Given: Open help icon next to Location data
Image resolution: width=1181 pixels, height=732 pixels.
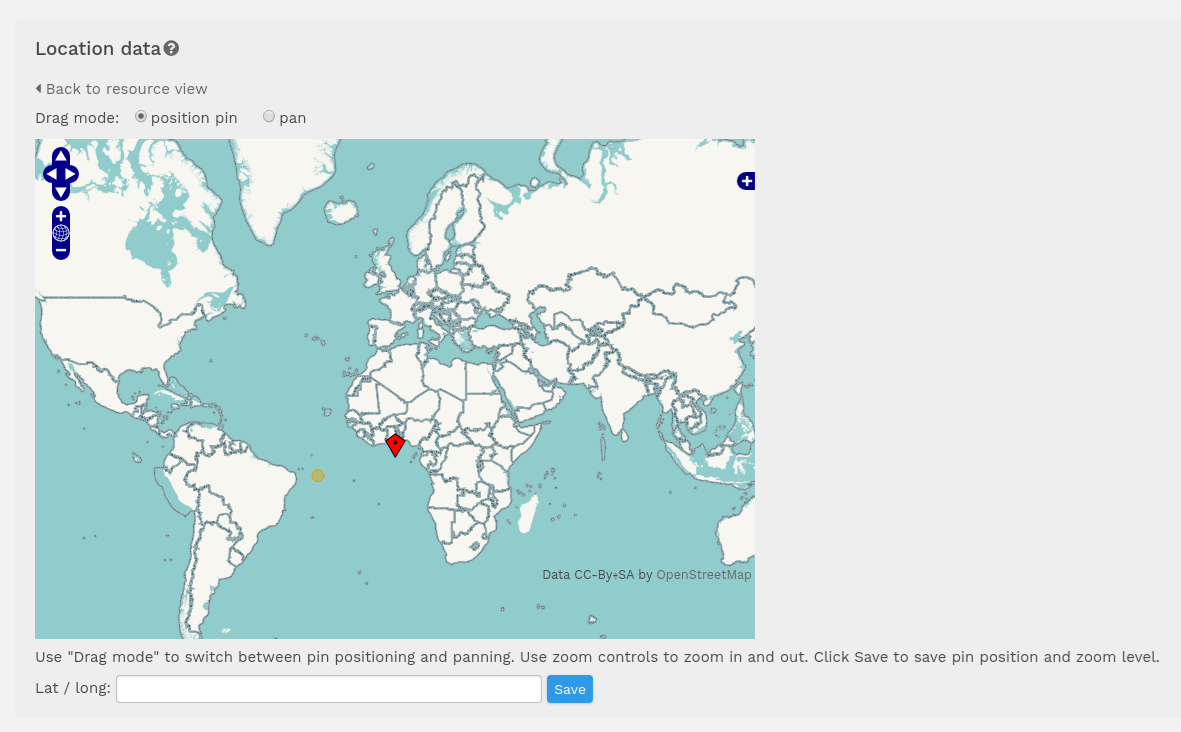Looking at the screenshot, I should (x=172, y=48).
